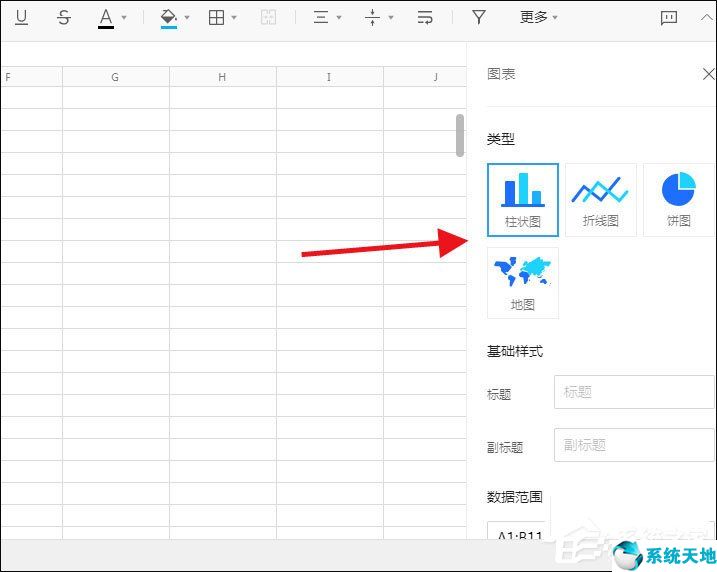Select the 地图 chart type
Viewport: 717px width, 572px height.
(523, 283)
